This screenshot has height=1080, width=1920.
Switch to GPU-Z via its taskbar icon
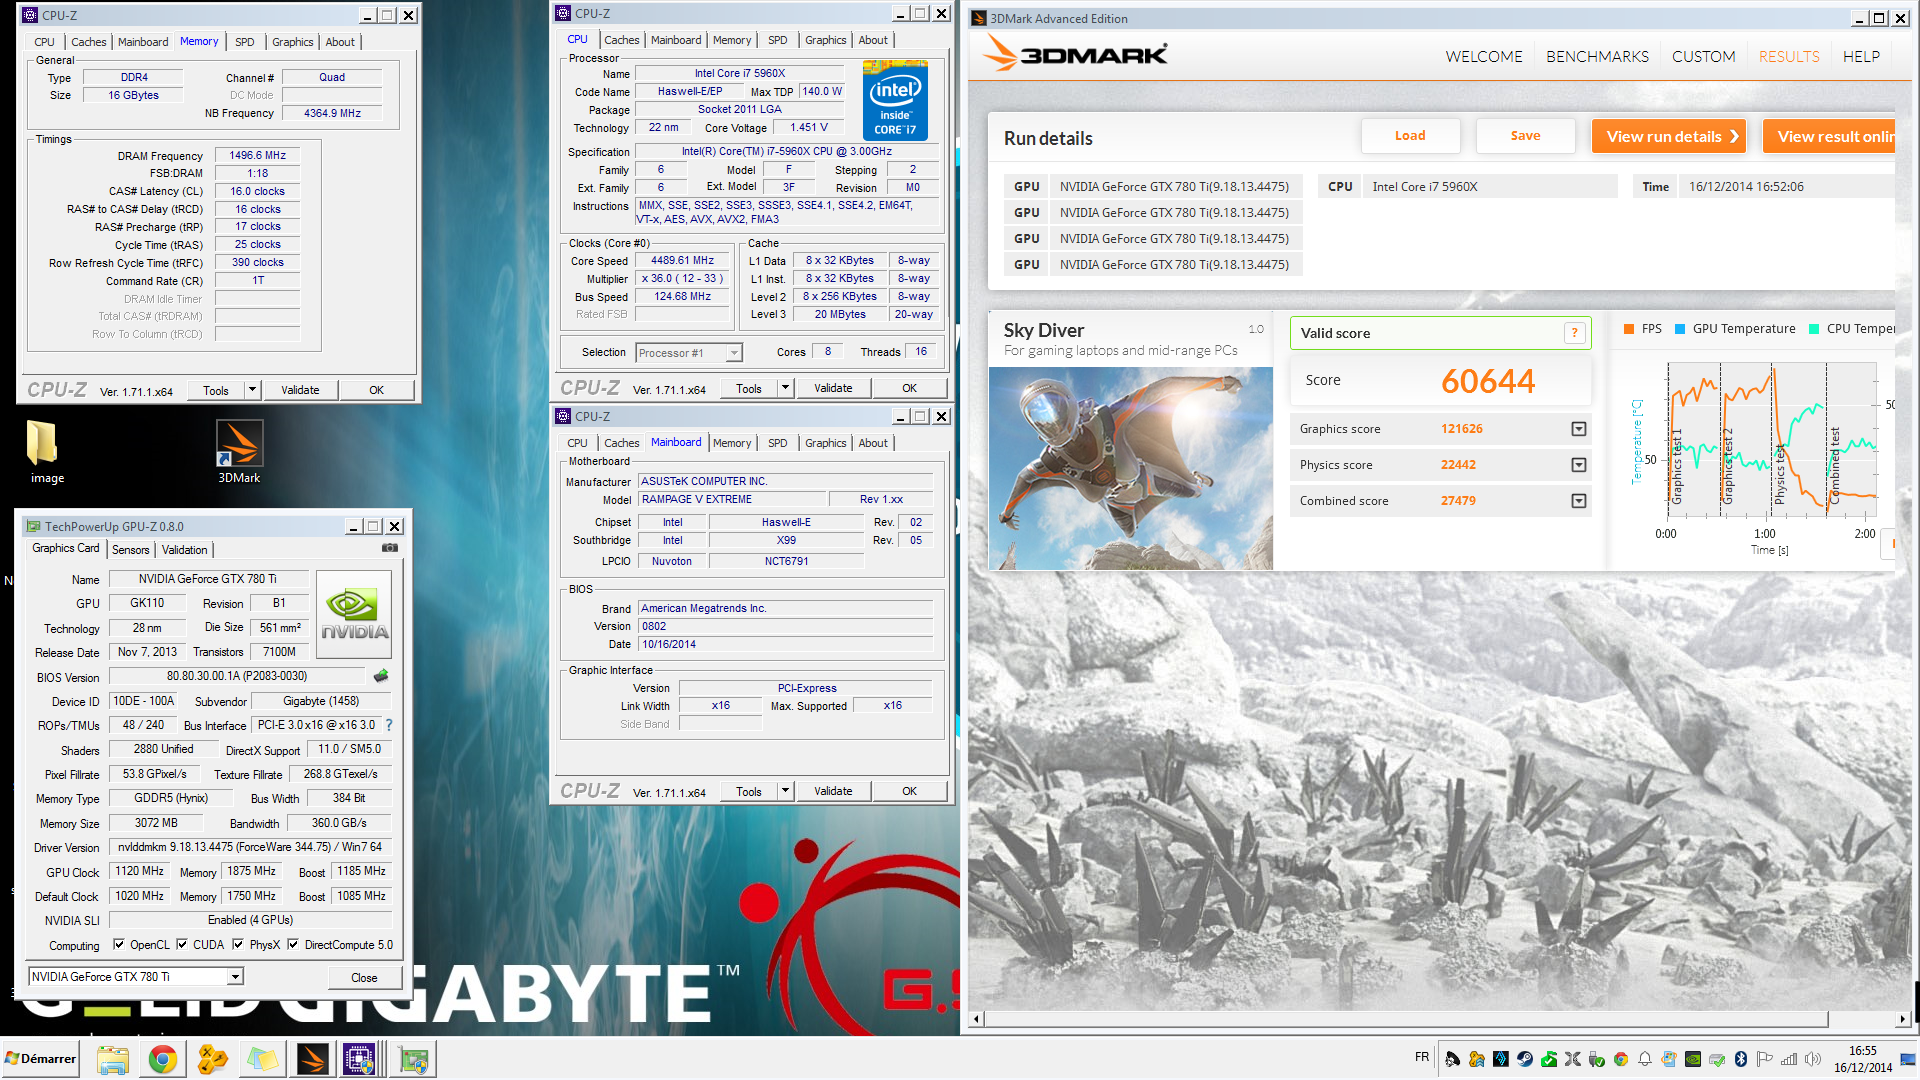(x=413, y=1059)
